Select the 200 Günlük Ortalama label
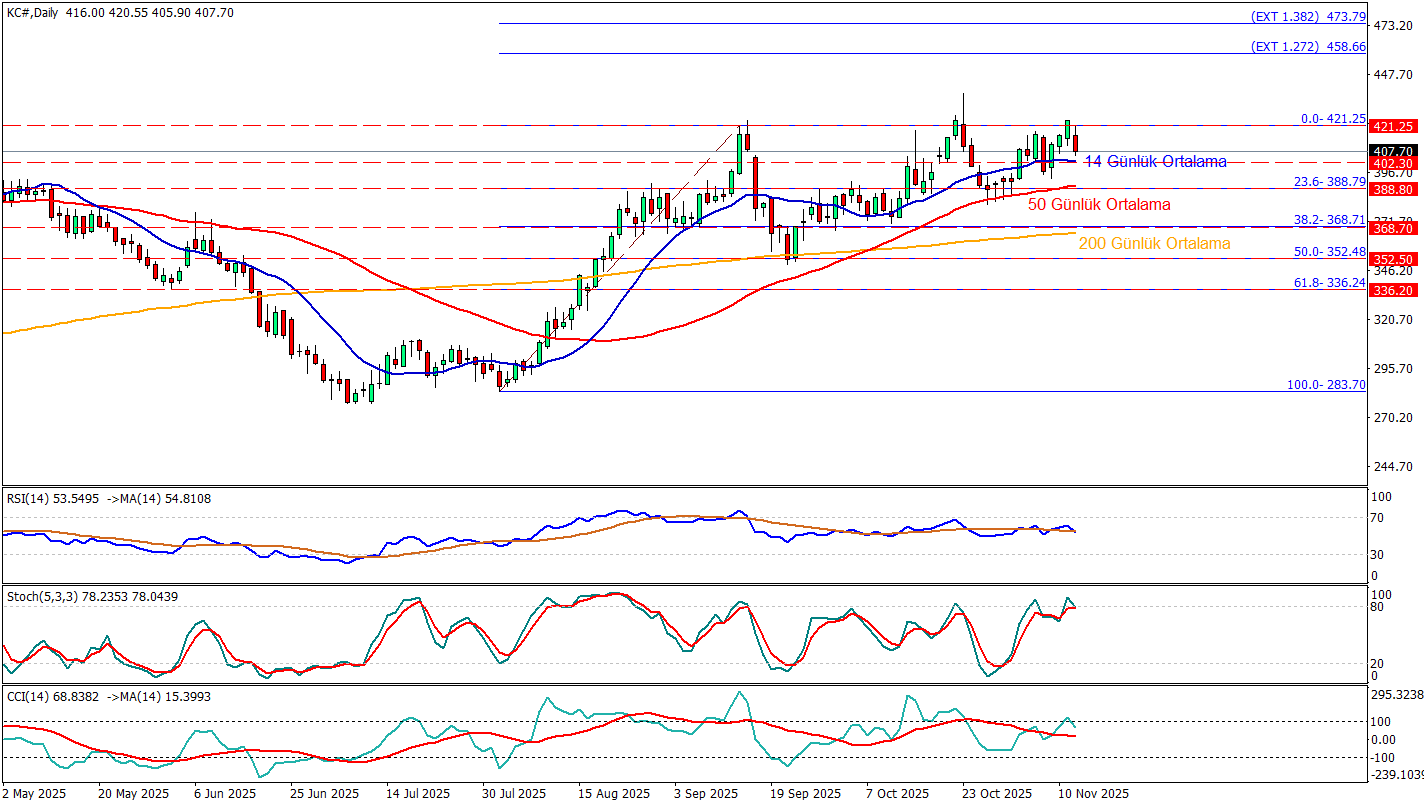The width and height of the screenshot is (1424, 806). pos(1154,243)
